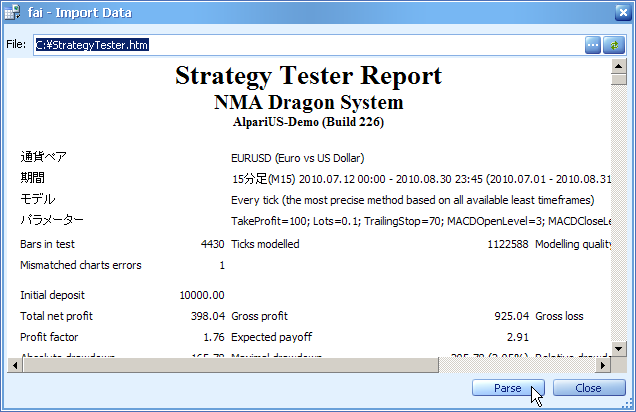636x412 pixels.
Task: Click the green refresh file button
Action: tap(614, 45)
